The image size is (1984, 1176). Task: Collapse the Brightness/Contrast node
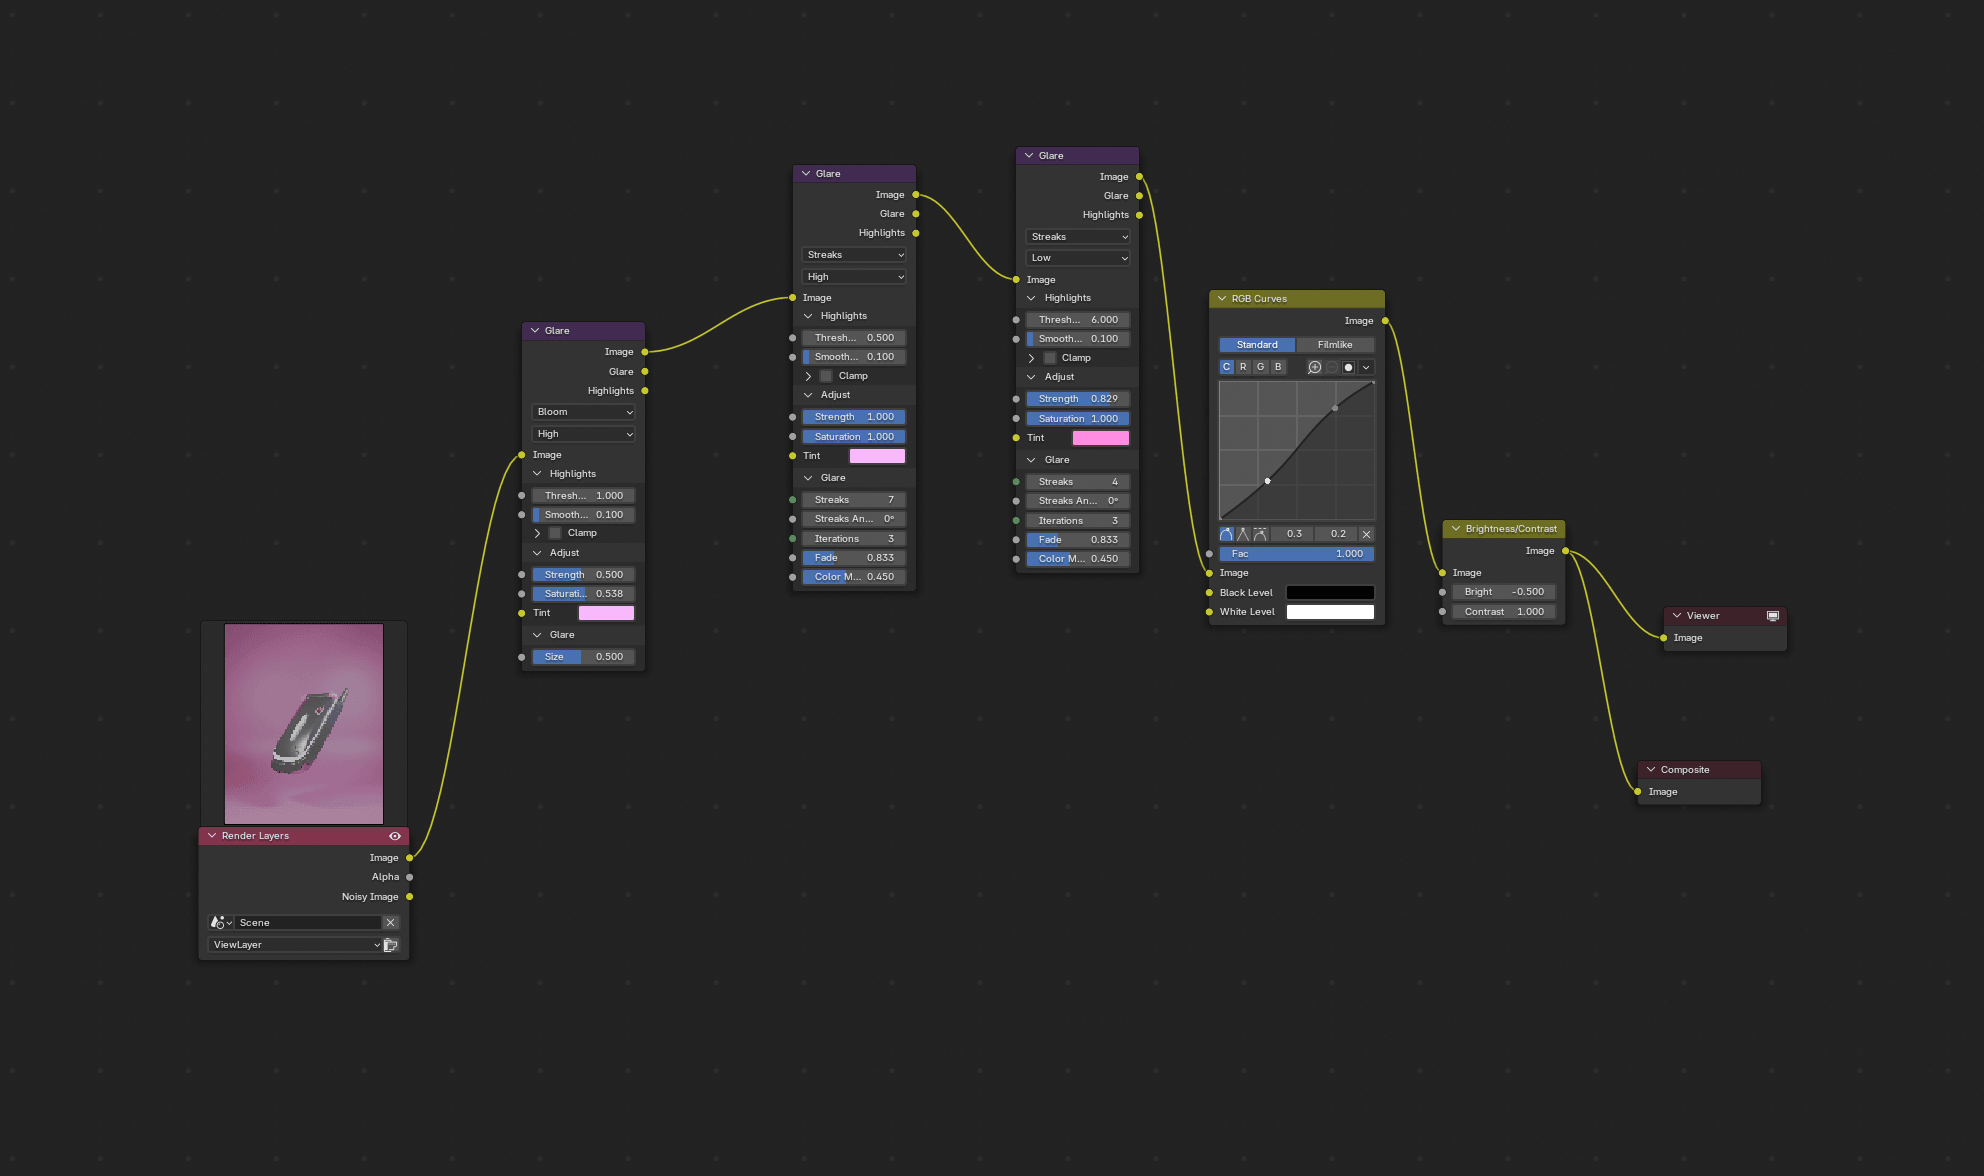pyautogui.click(x=1455, y=529)
